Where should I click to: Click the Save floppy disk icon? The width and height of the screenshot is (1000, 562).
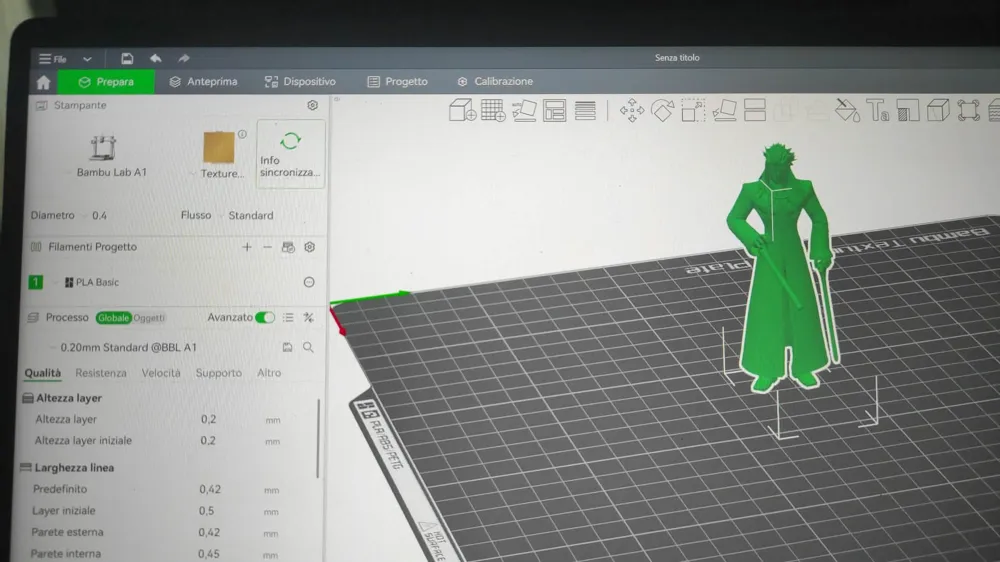click(x=127, y=59)
